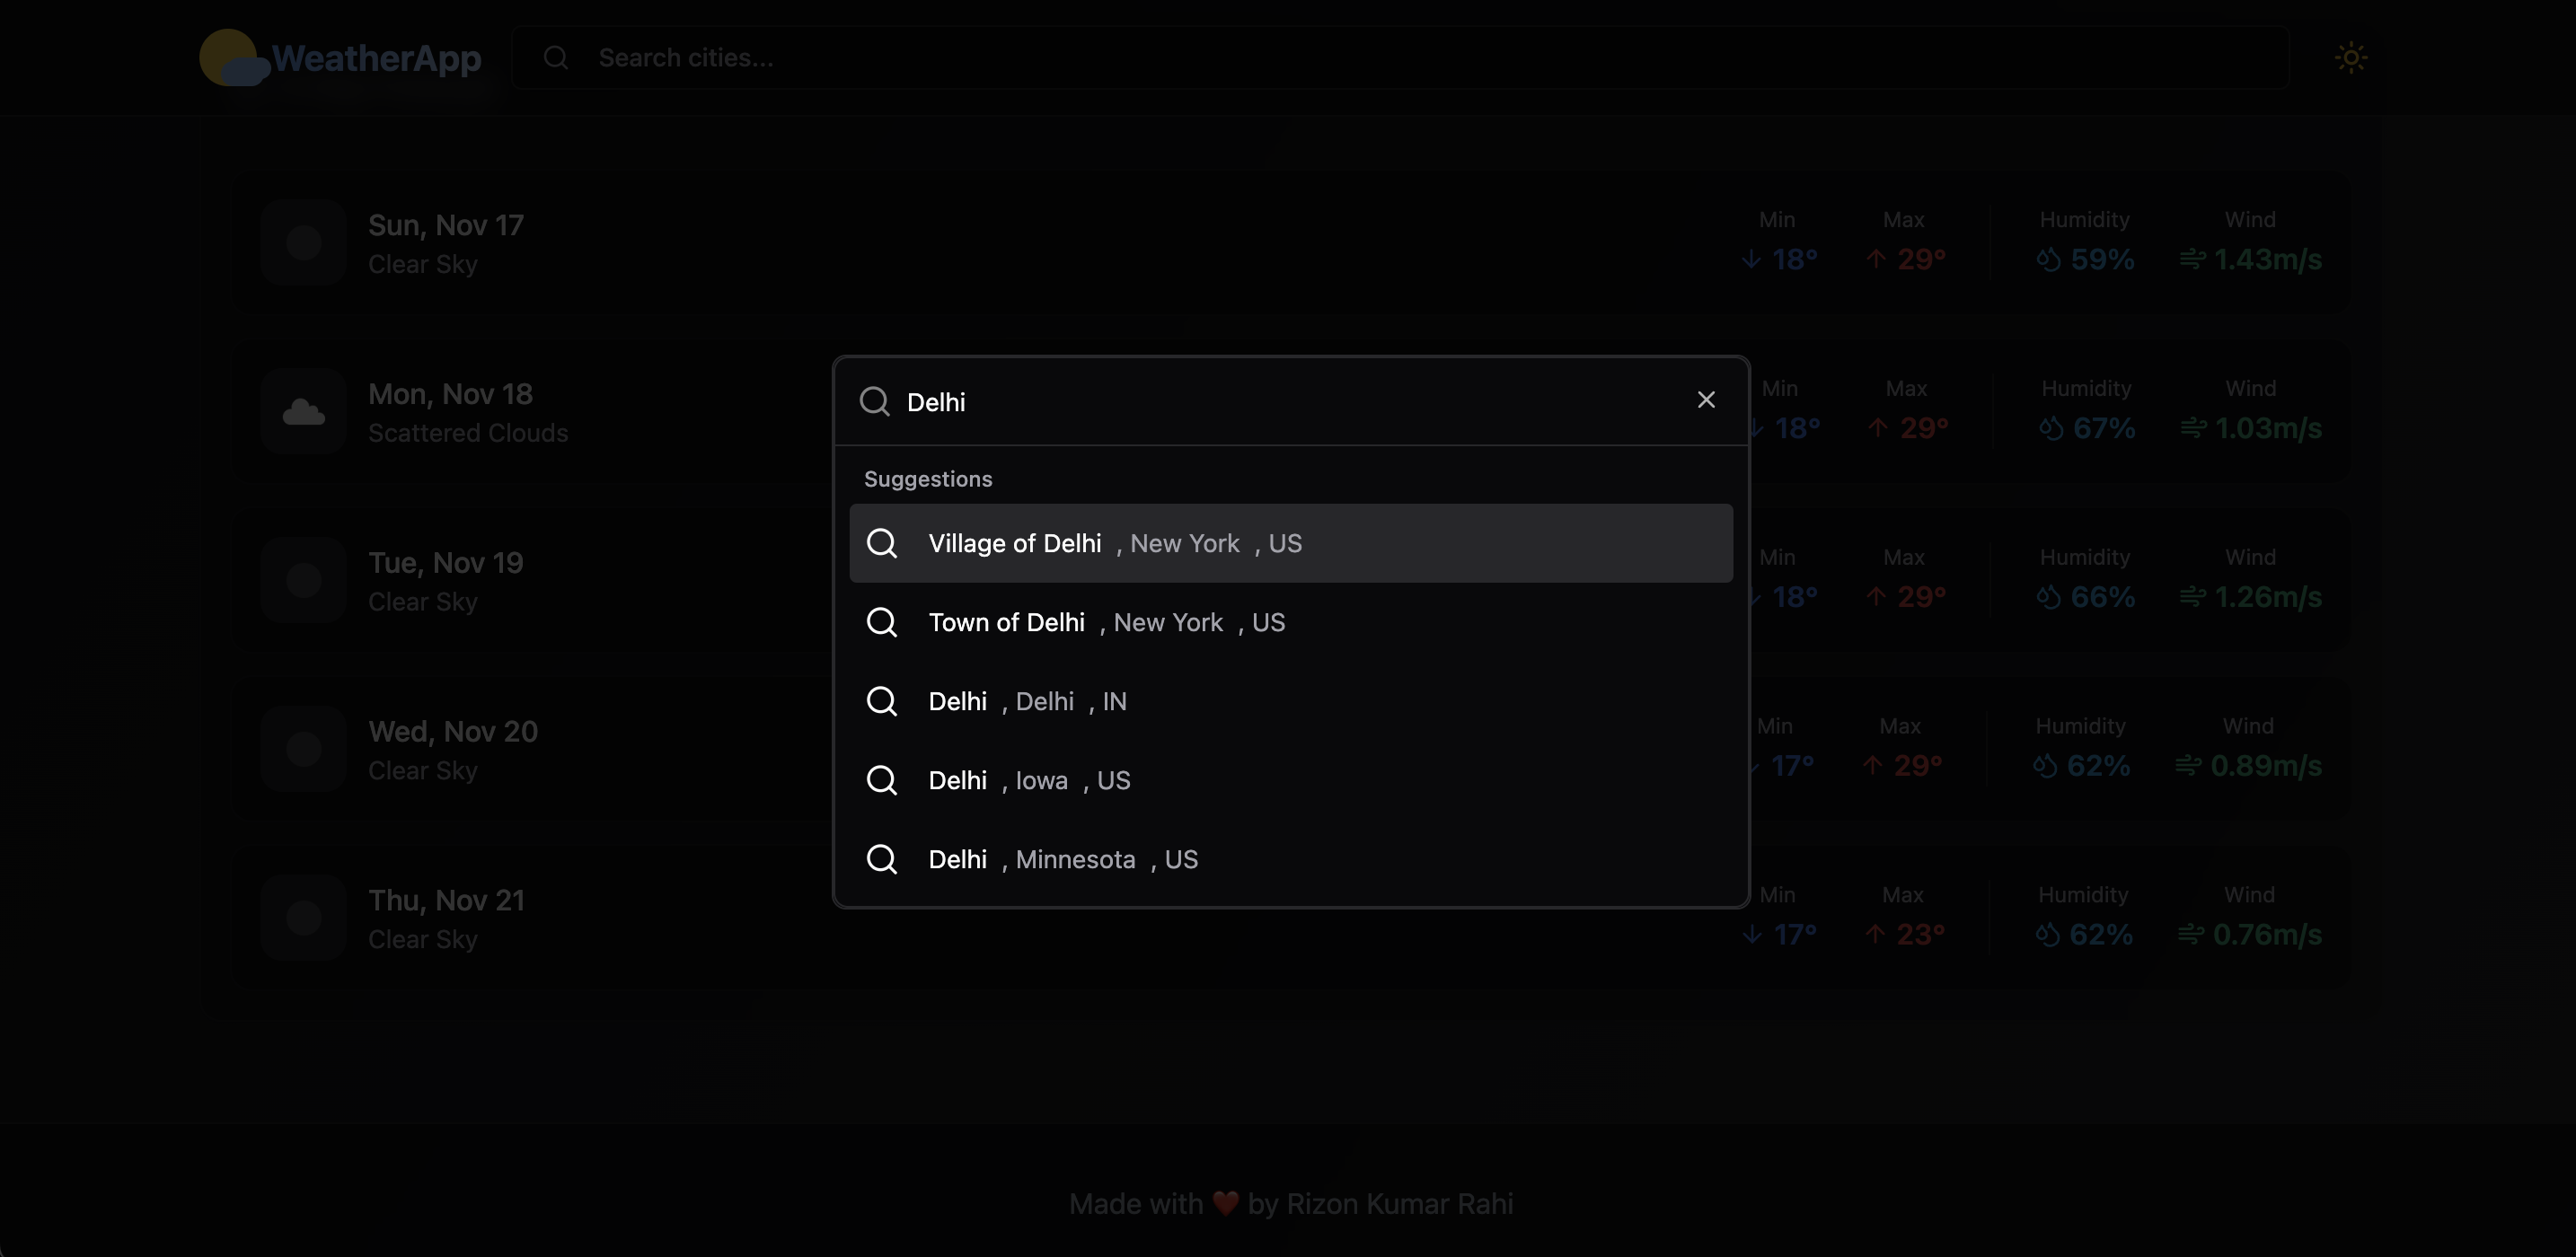Click the search icon beside Village of Delhi
2576x1257 pixels.
tap(882, 543)
